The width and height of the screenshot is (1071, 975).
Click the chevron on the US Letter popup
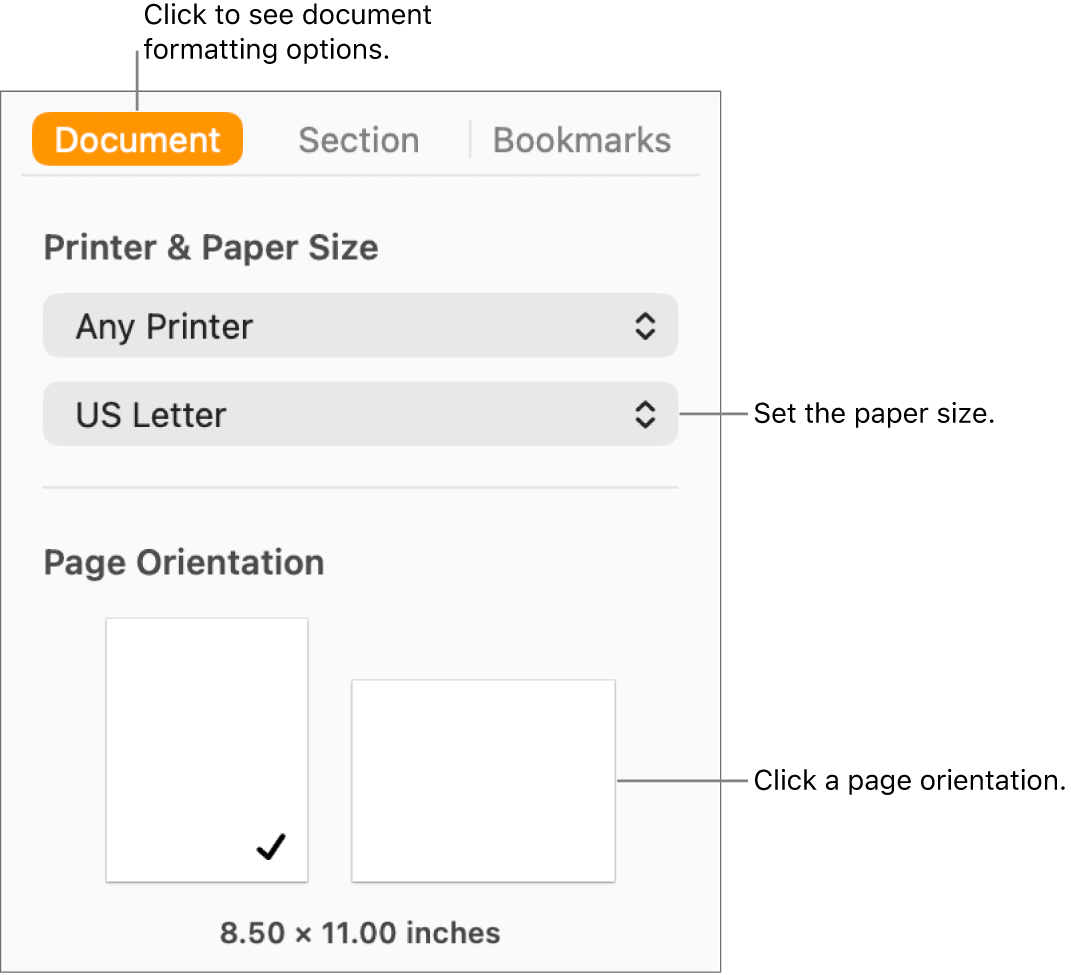click(x=645, y=413)
